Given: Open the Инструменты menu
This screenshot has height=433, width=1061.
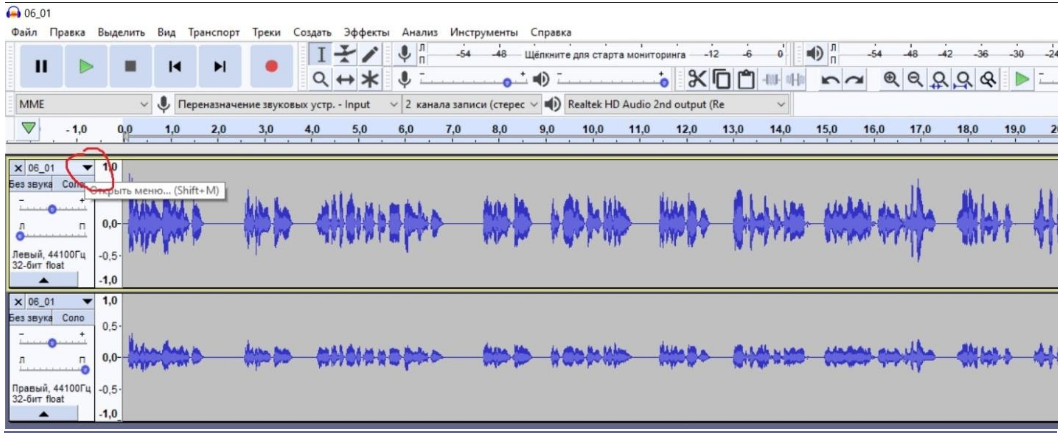Looking at the screenshot, I should [484, 32].
